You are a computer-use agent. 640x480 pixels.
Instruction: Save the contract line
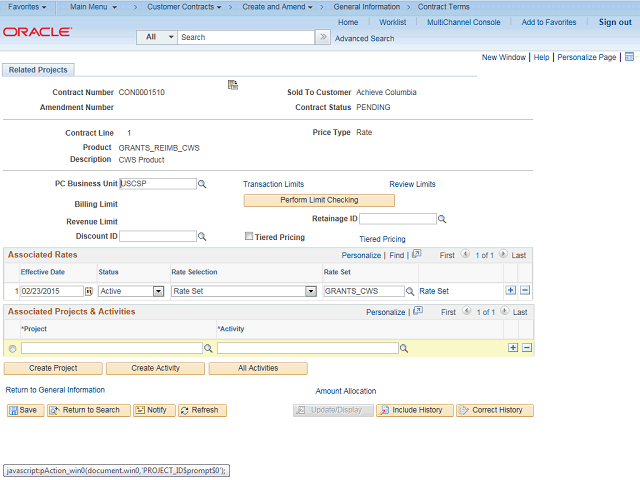pos(25,410)
